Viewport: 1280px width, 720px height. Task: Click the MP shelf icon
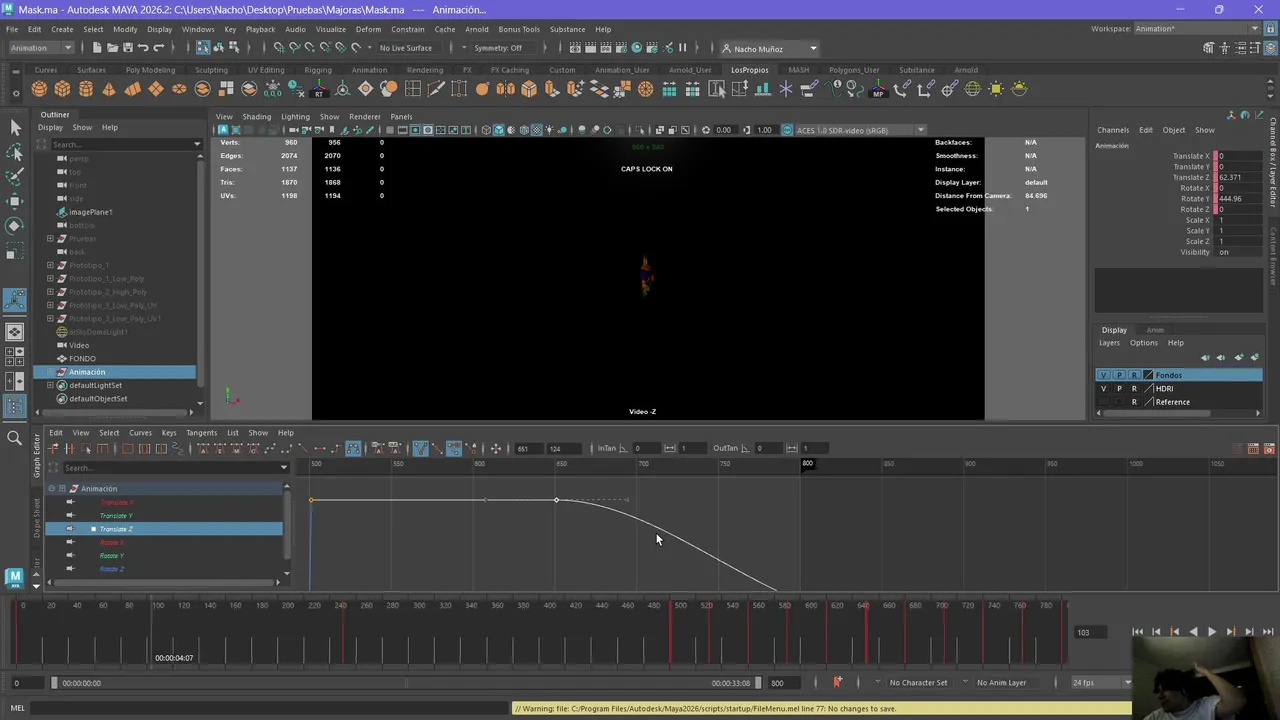(x=878, y=89)
